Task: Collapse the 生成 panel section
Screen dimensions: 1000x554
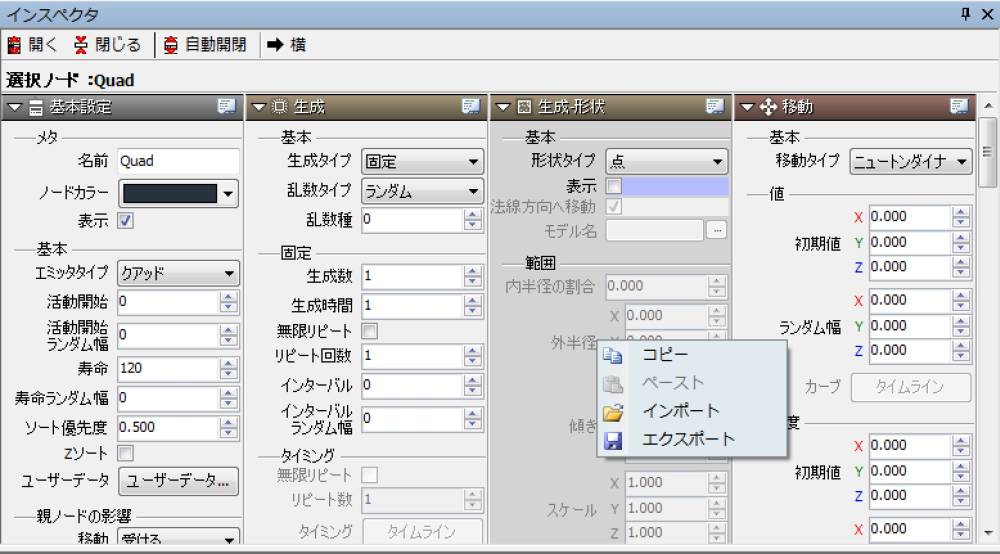Action: pyautogui.click(x=258, y=107)
